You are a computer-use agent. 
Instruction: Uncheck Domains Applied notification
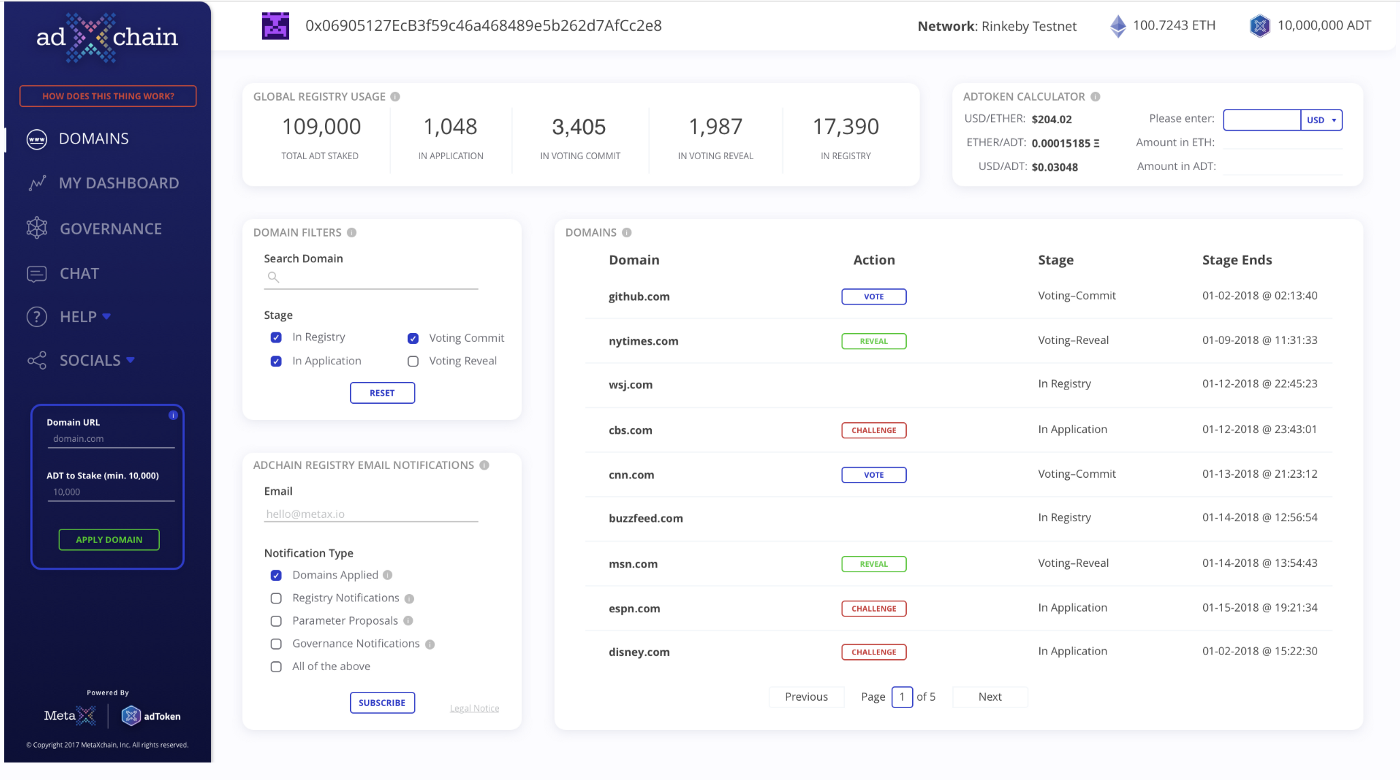click(276, 575)
